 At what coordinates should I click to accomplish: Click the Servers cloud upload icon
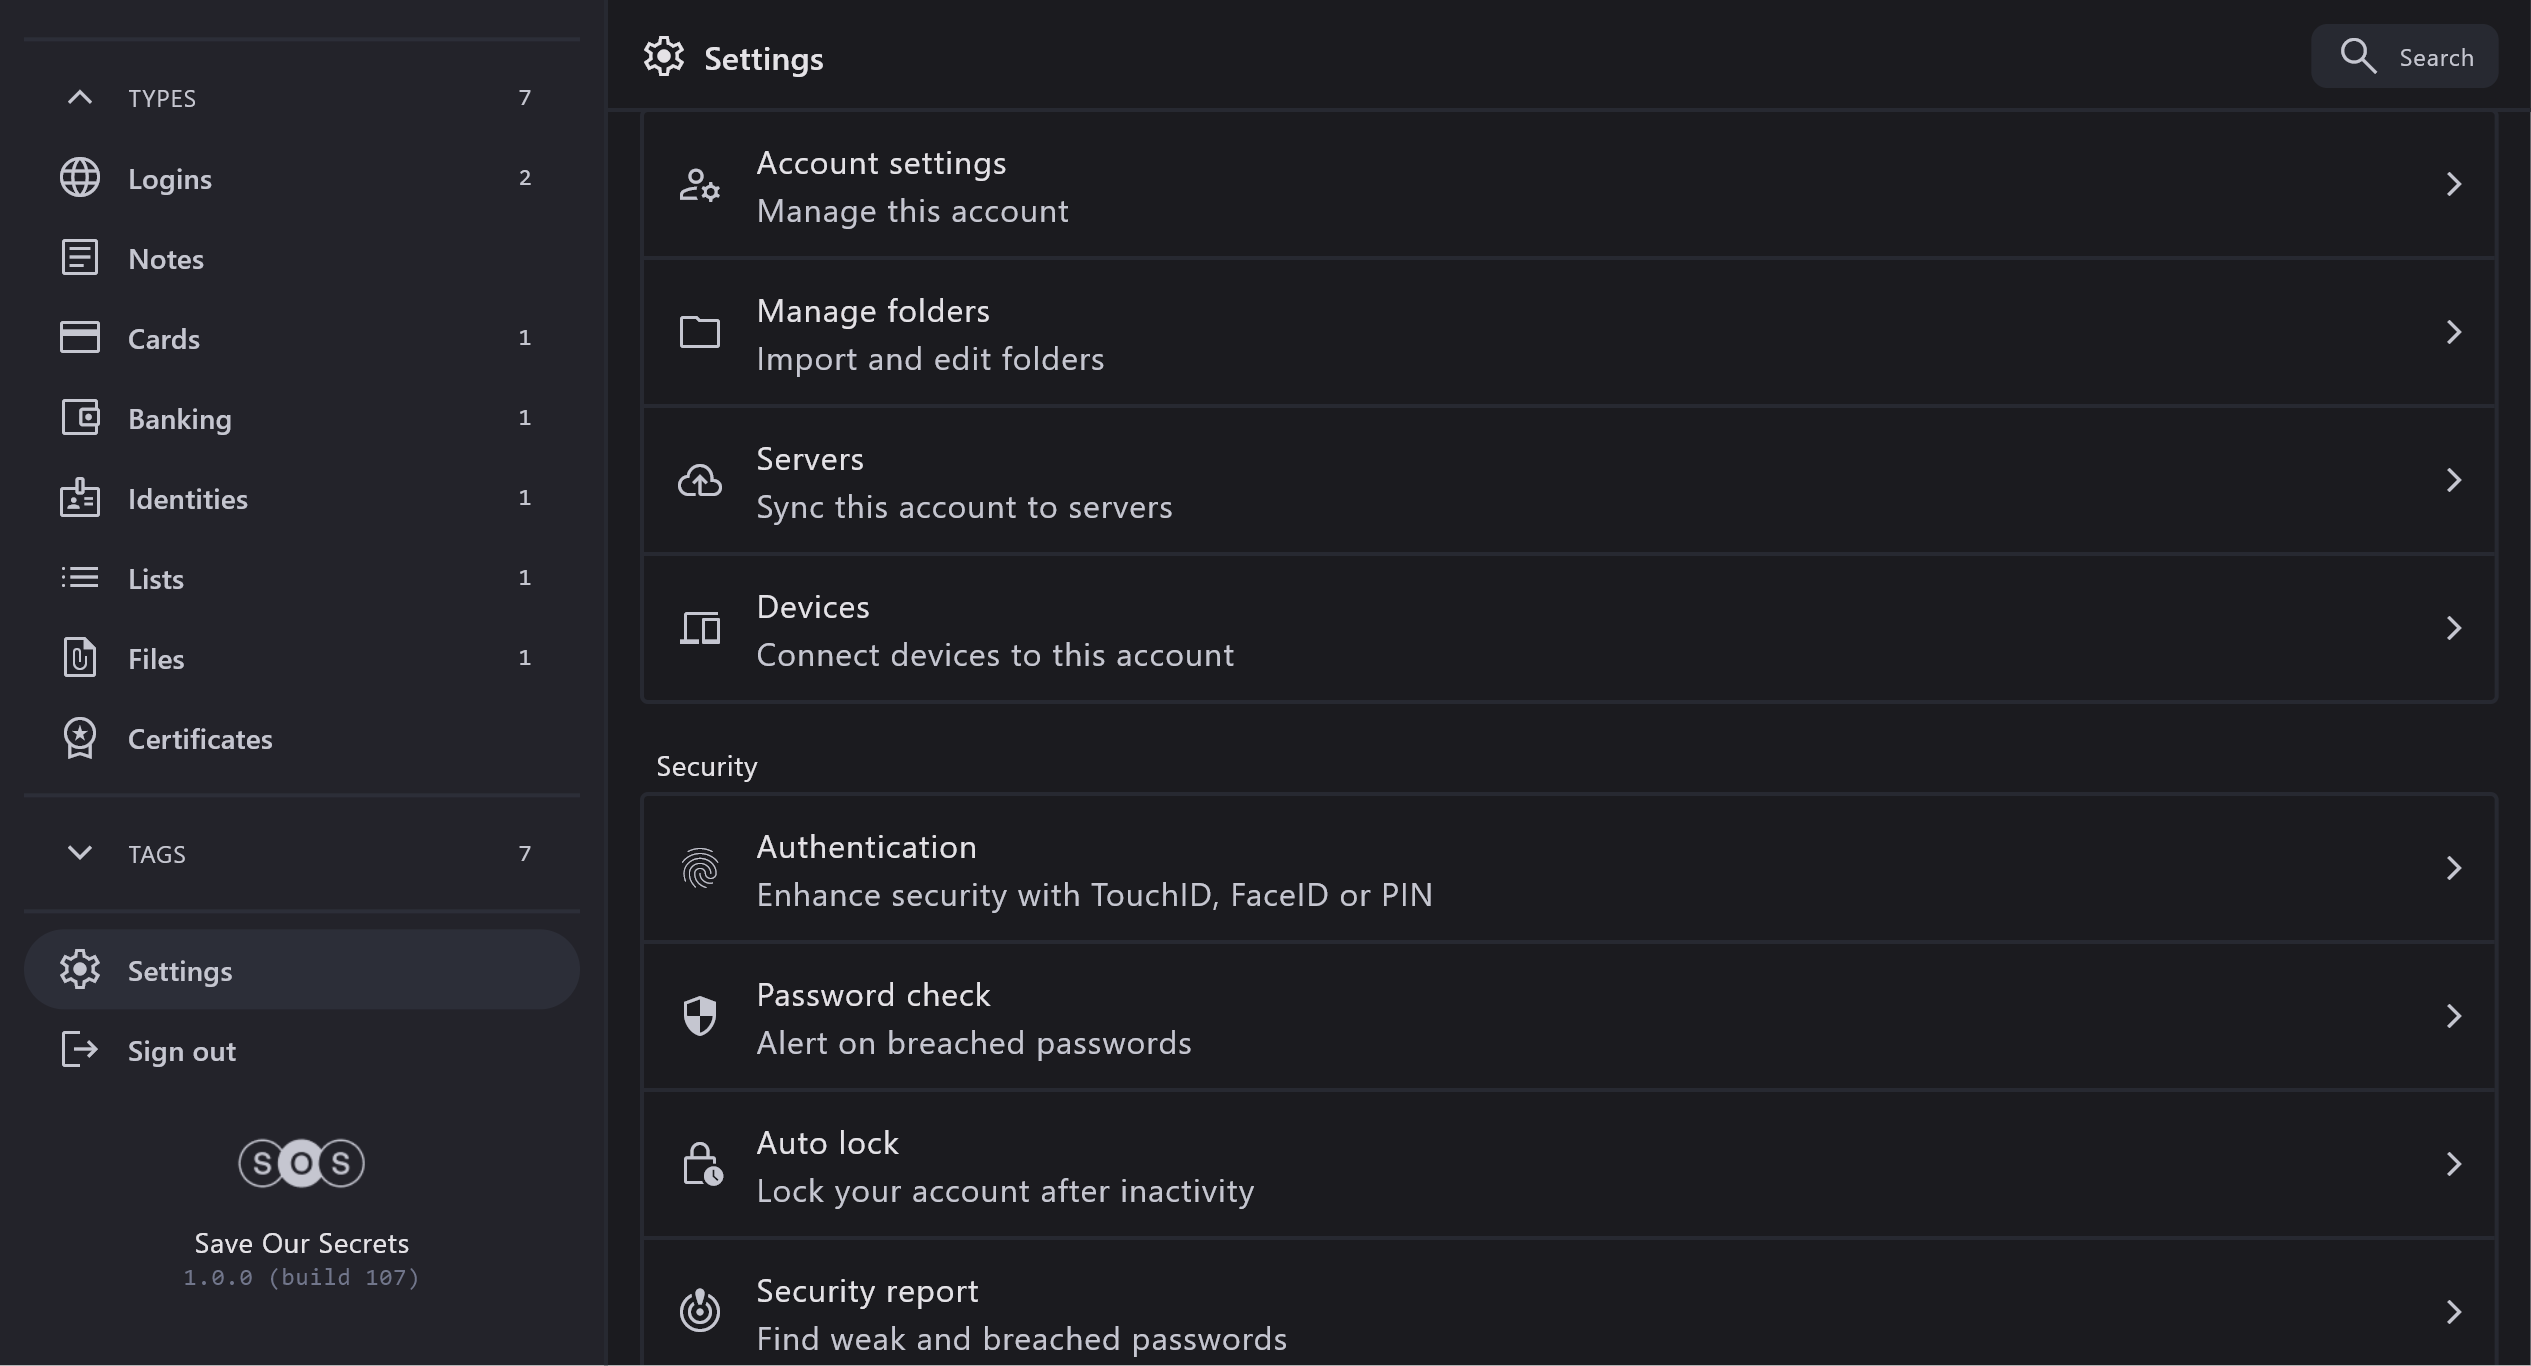click(x=700, y=481)
